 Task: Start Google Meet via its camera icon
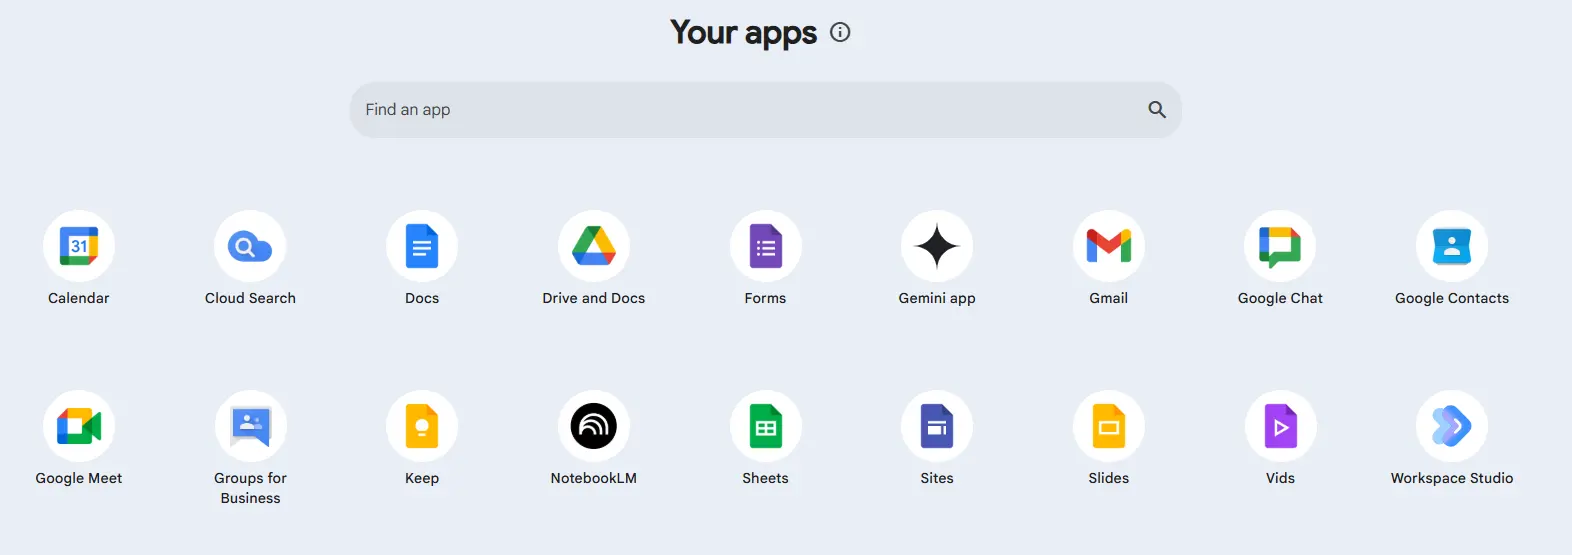(79, 426)
